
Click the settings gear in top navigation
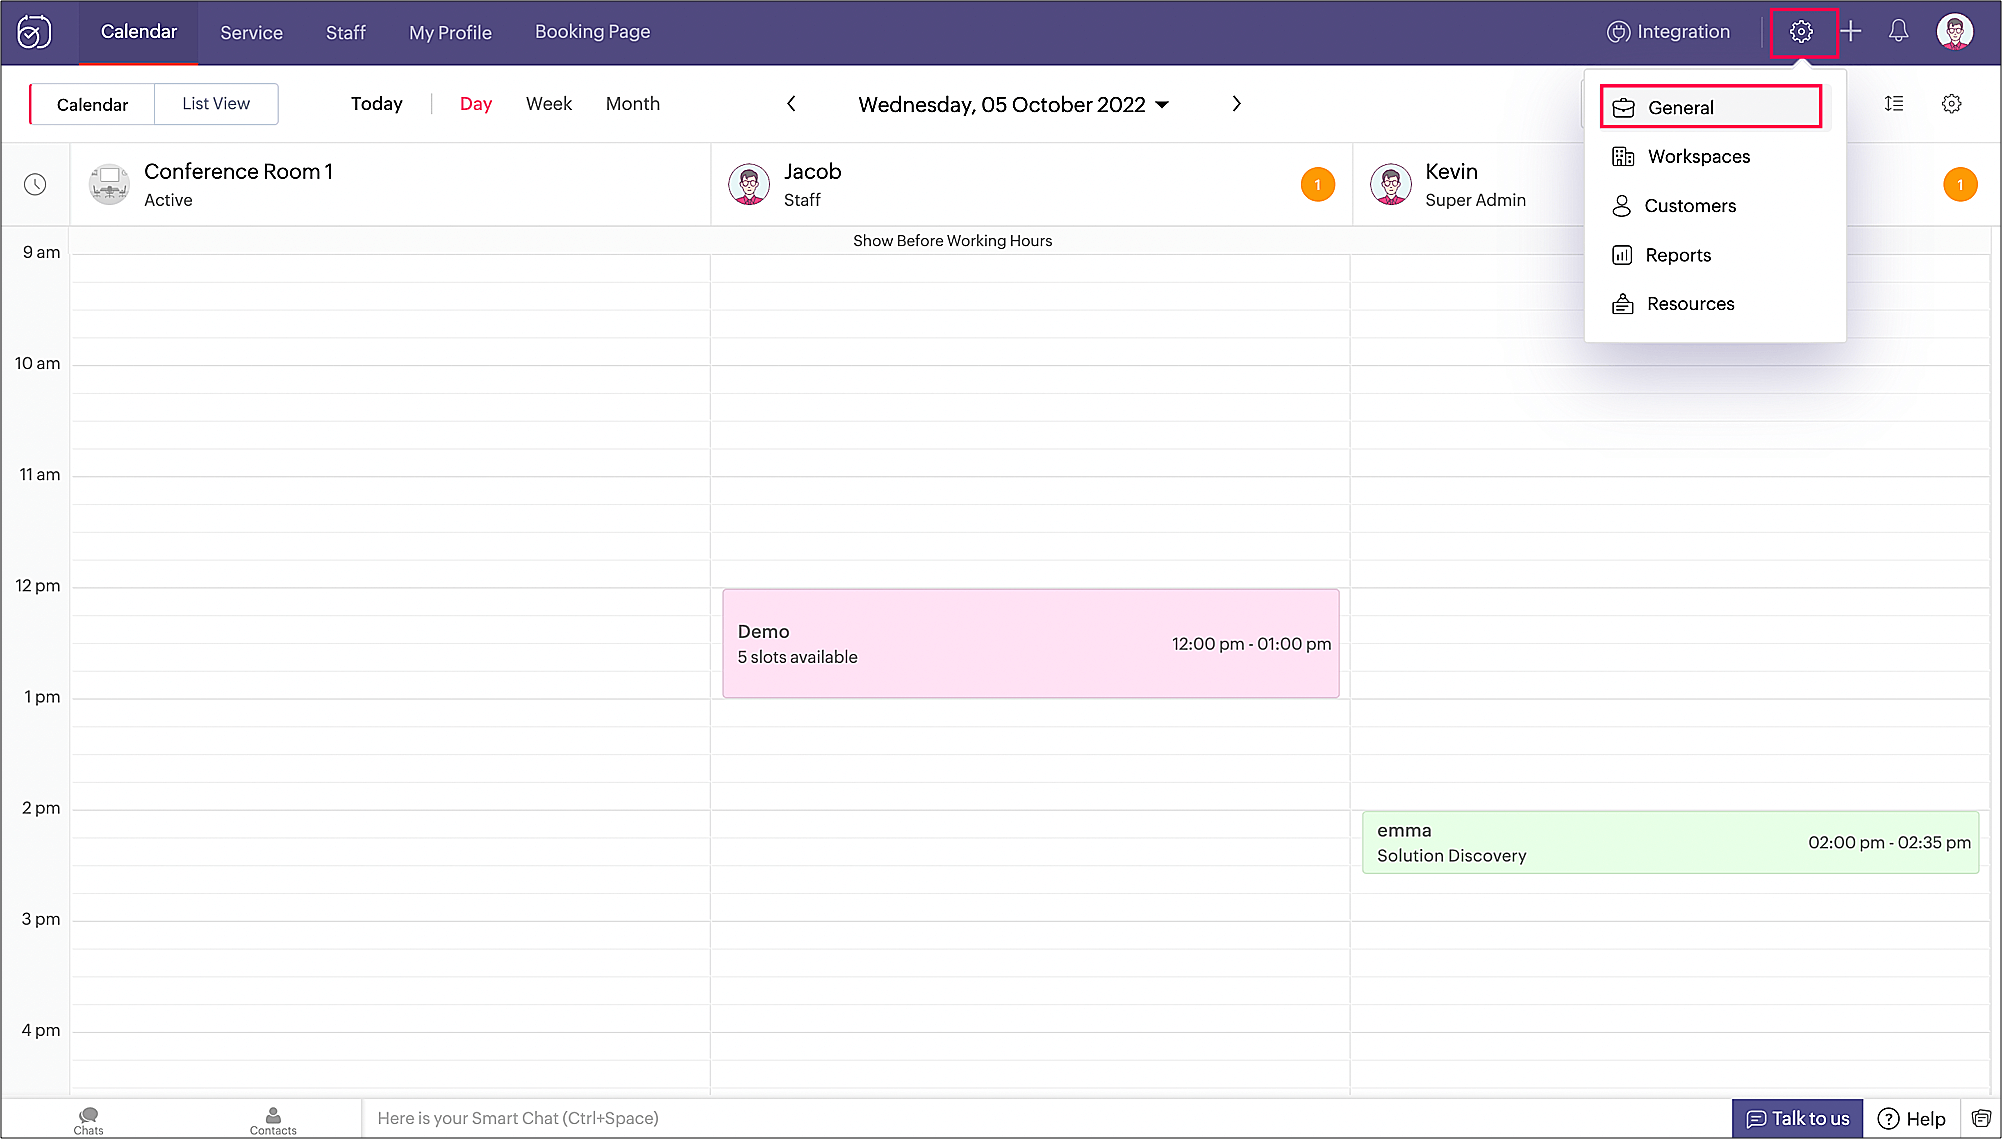pyautogui.click(x=1801, y=32)
